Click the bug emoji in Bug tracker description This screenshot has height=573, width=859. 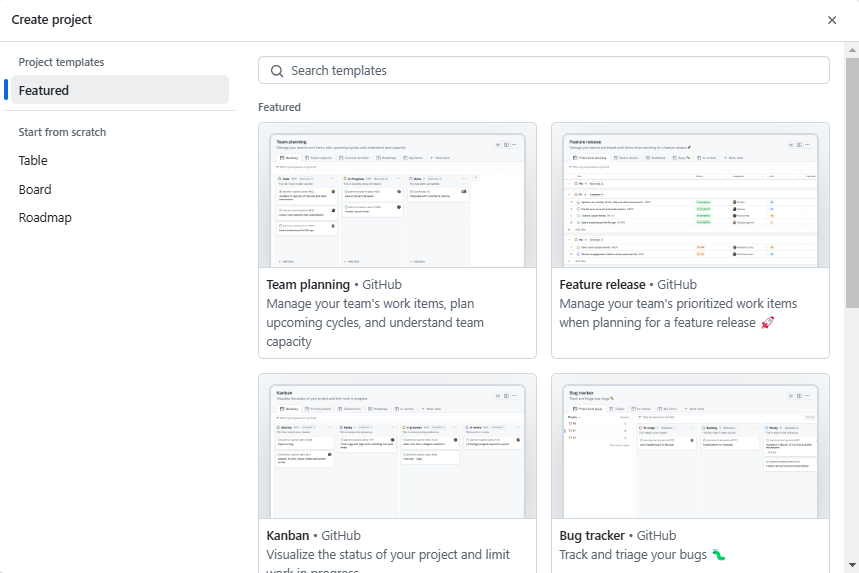[719, 555]
